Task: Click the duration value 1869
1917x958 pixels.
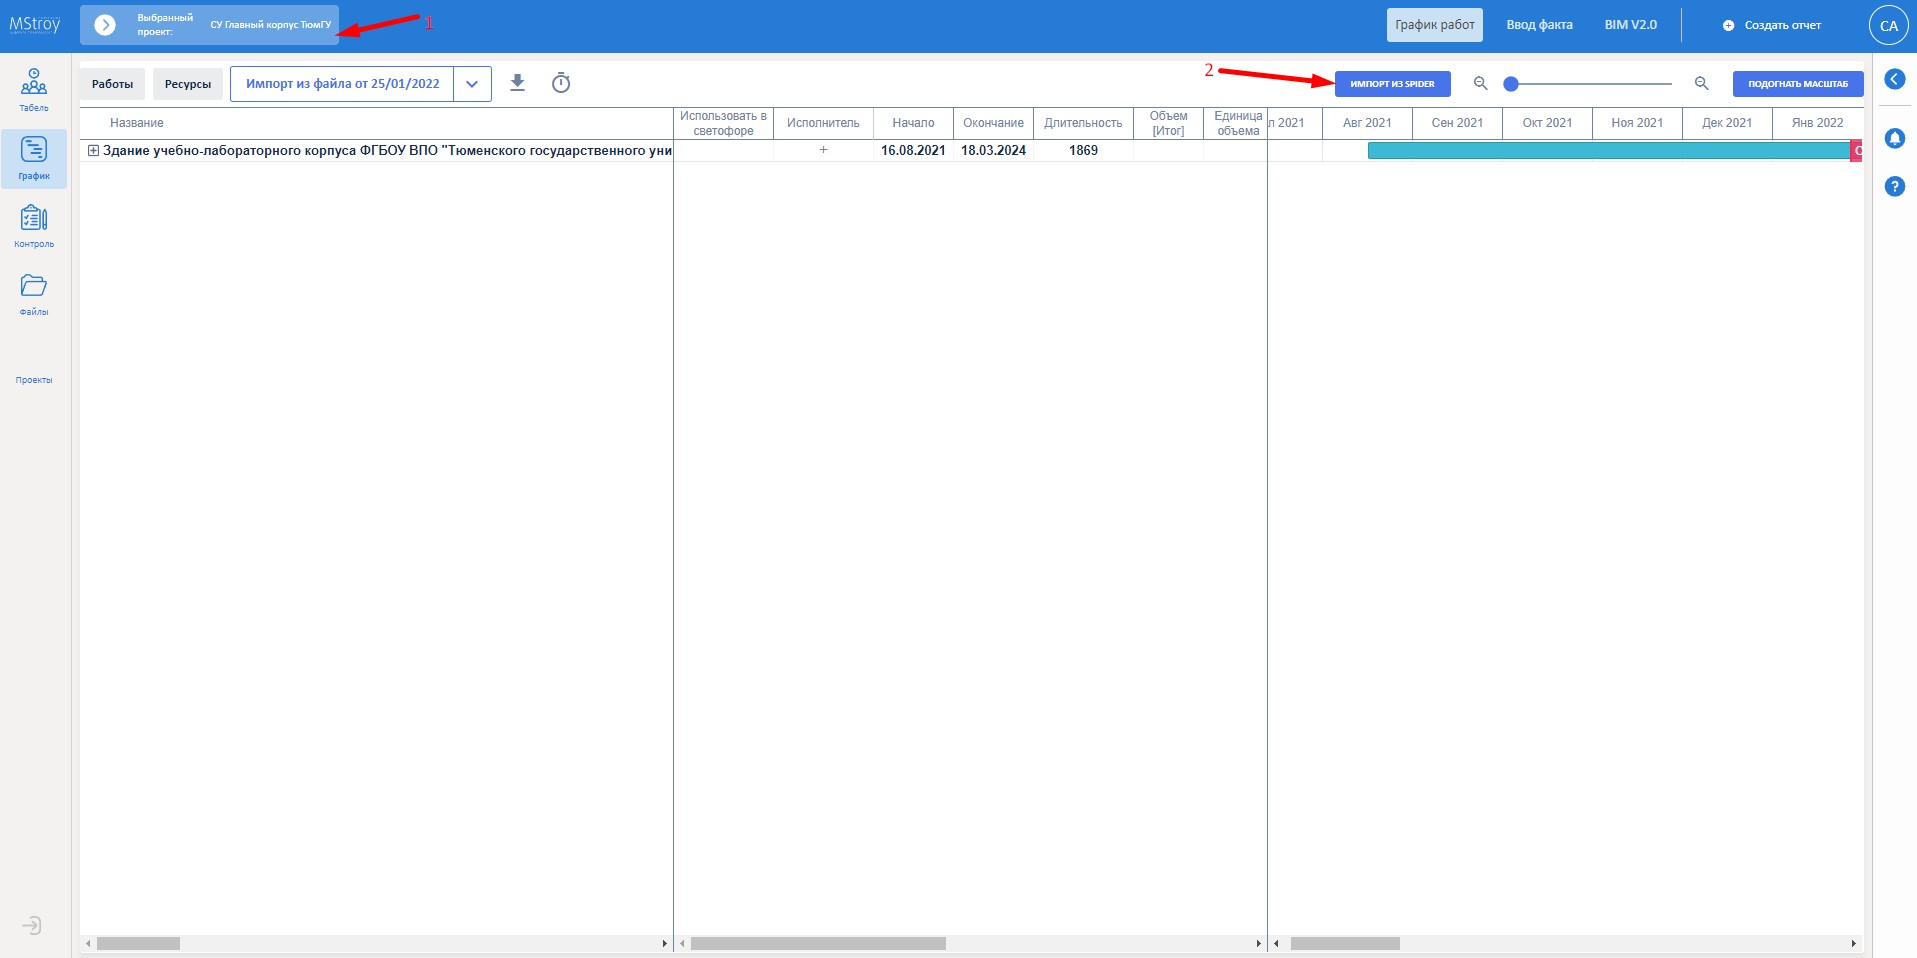Action: (1083, 150)
